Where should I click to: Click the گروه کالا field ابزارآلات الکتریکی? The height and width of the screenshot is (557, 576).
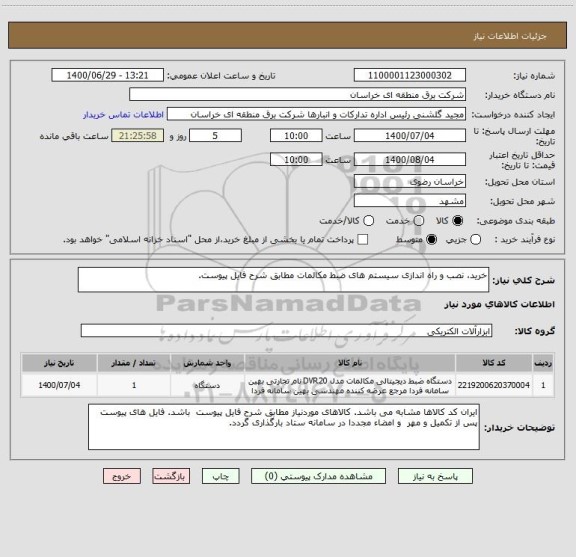287,331
